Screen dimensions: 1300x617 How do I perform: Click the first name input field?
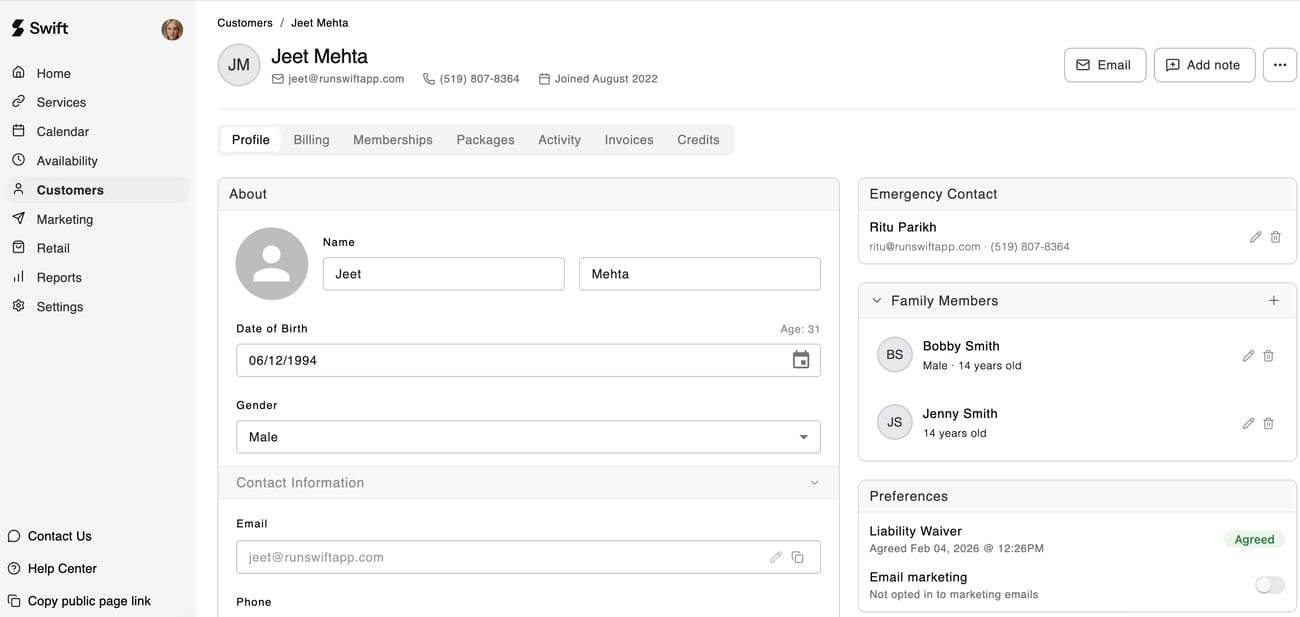(x=443, y=274)
